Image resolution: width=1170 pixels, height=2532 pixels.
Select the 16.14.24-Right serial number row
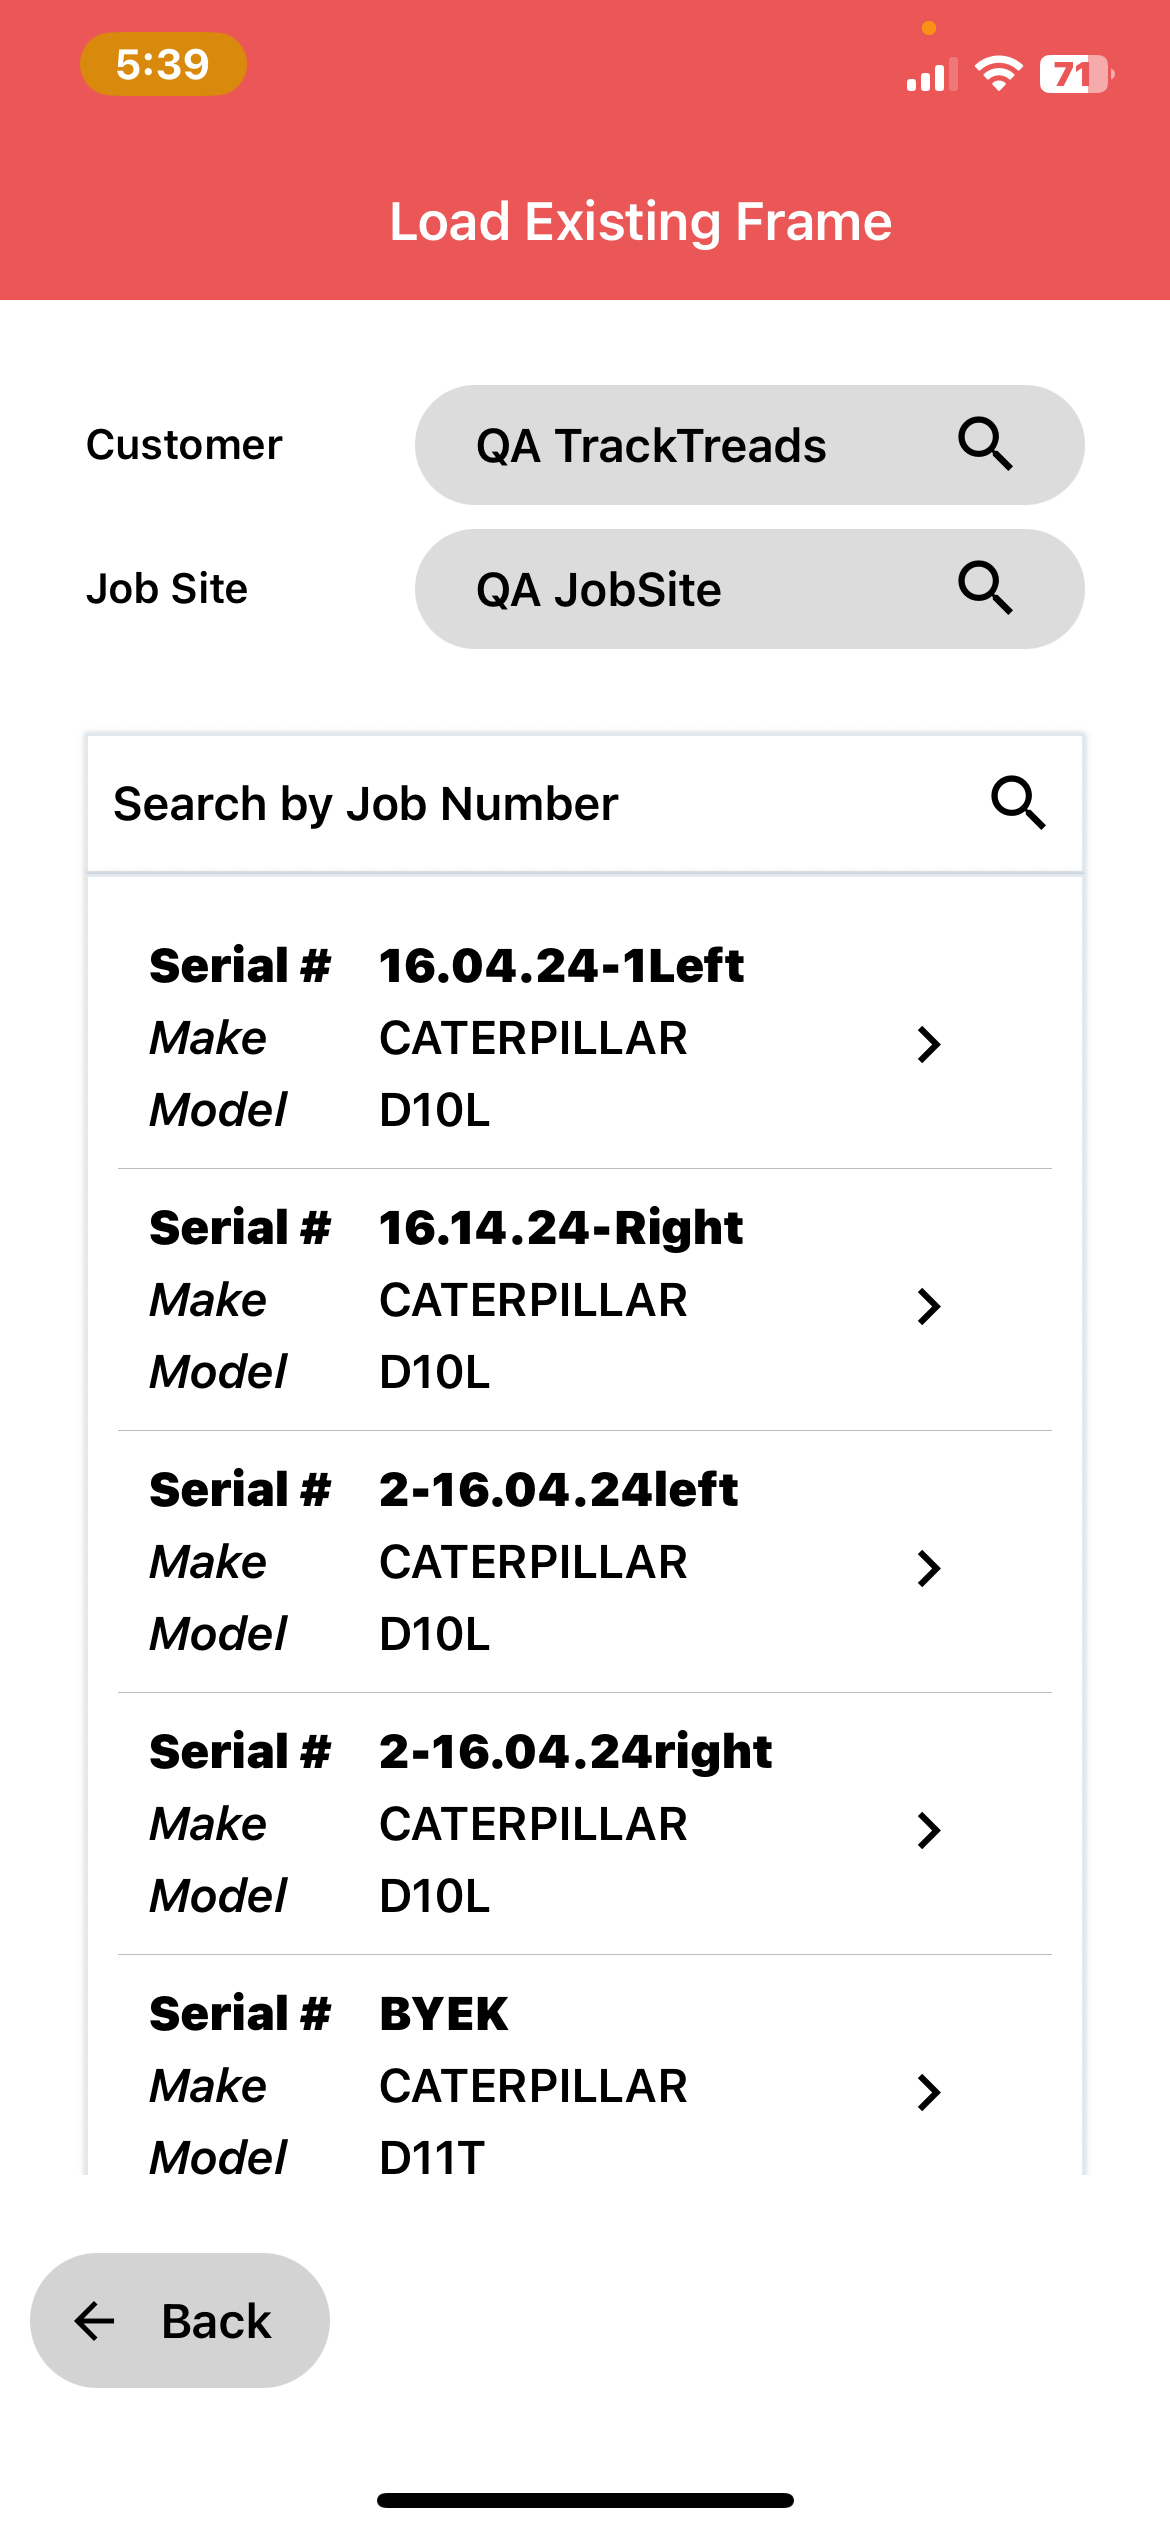(585, 1300)
